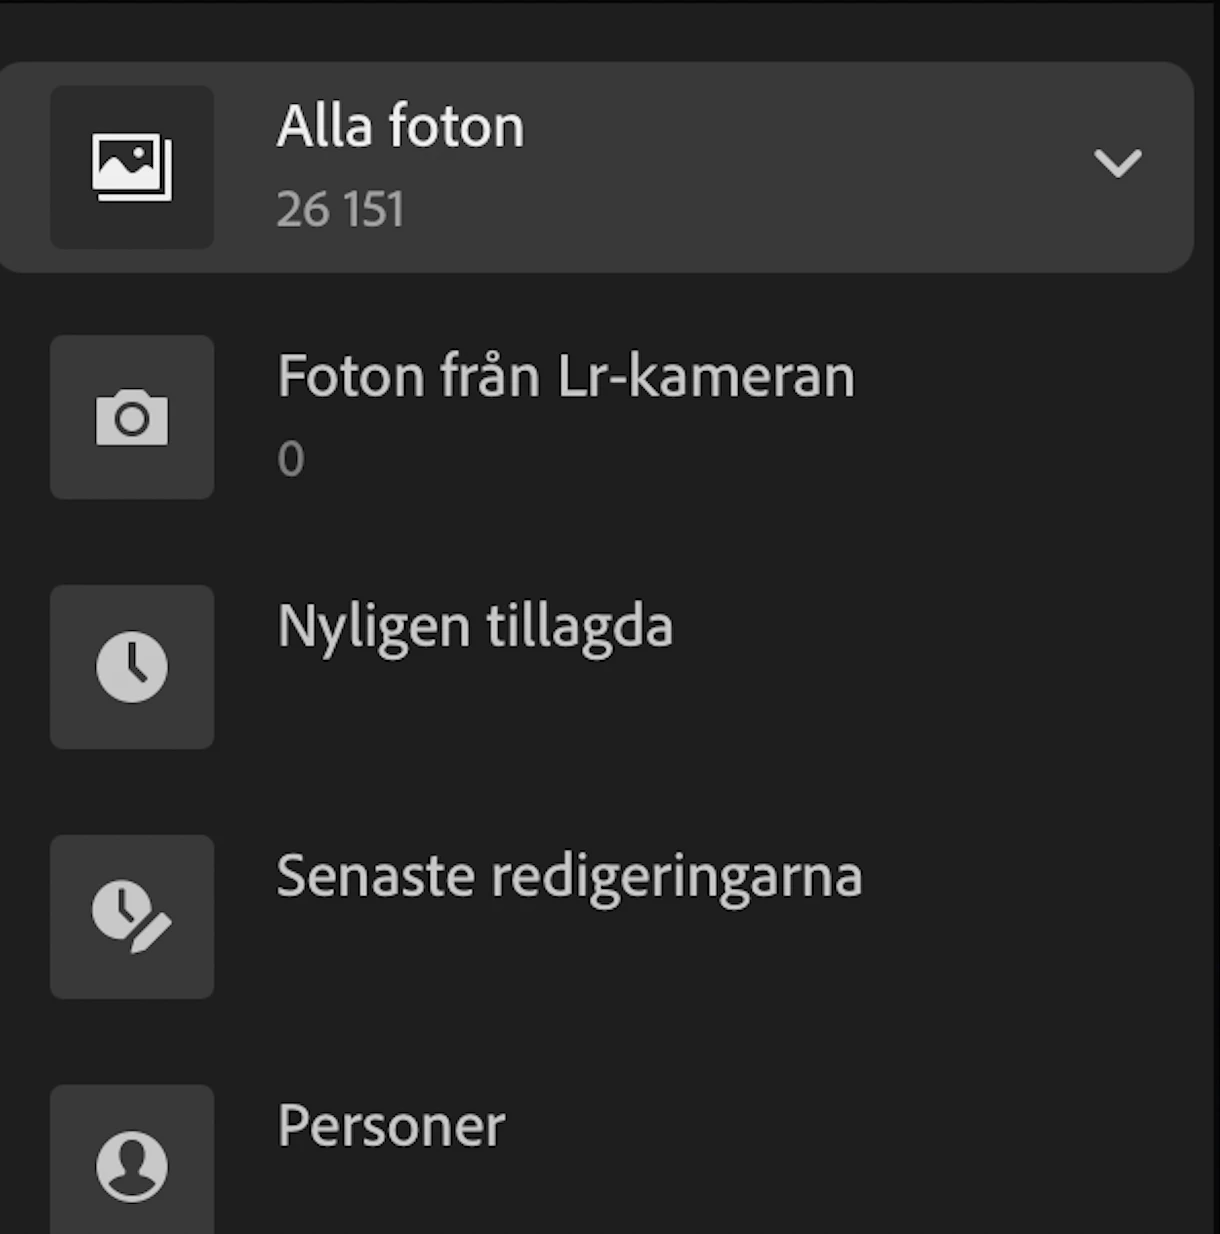
Task: Click highlighted row area between Alla foton and chevron
Action: pos(800,167)
